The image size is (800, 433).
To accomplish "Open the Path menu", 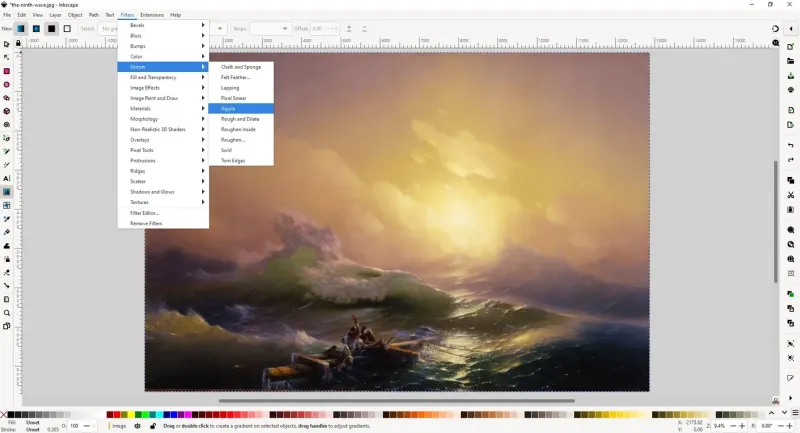I will coord(94,15).
